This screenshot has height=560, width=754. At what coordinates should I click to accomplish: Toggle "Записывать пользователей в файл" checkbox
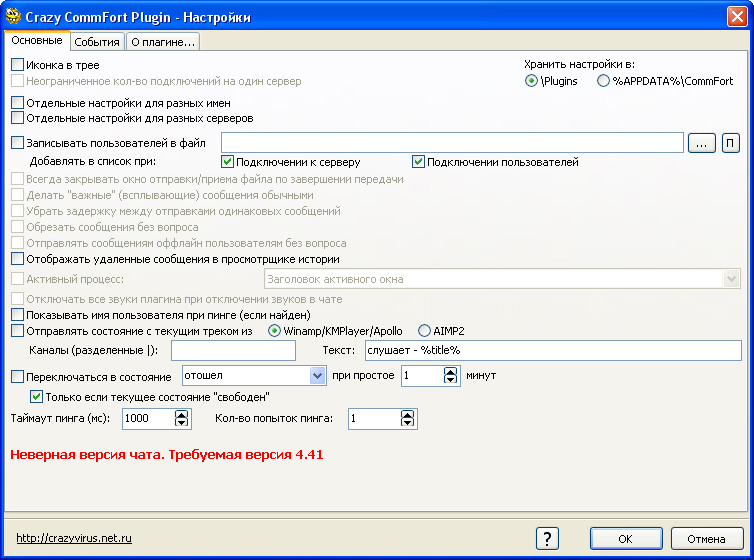(x=17, y=143)
